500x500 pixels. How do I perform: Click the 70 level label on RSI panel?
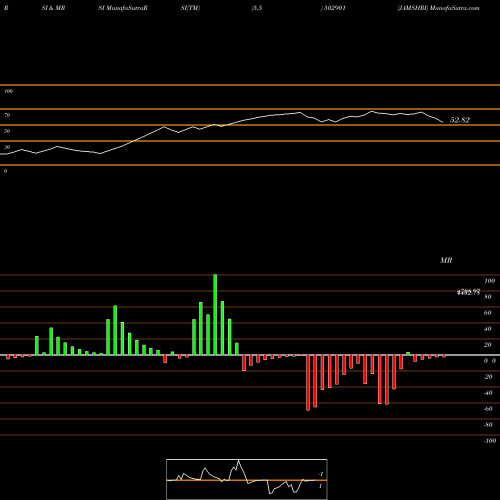7,115
